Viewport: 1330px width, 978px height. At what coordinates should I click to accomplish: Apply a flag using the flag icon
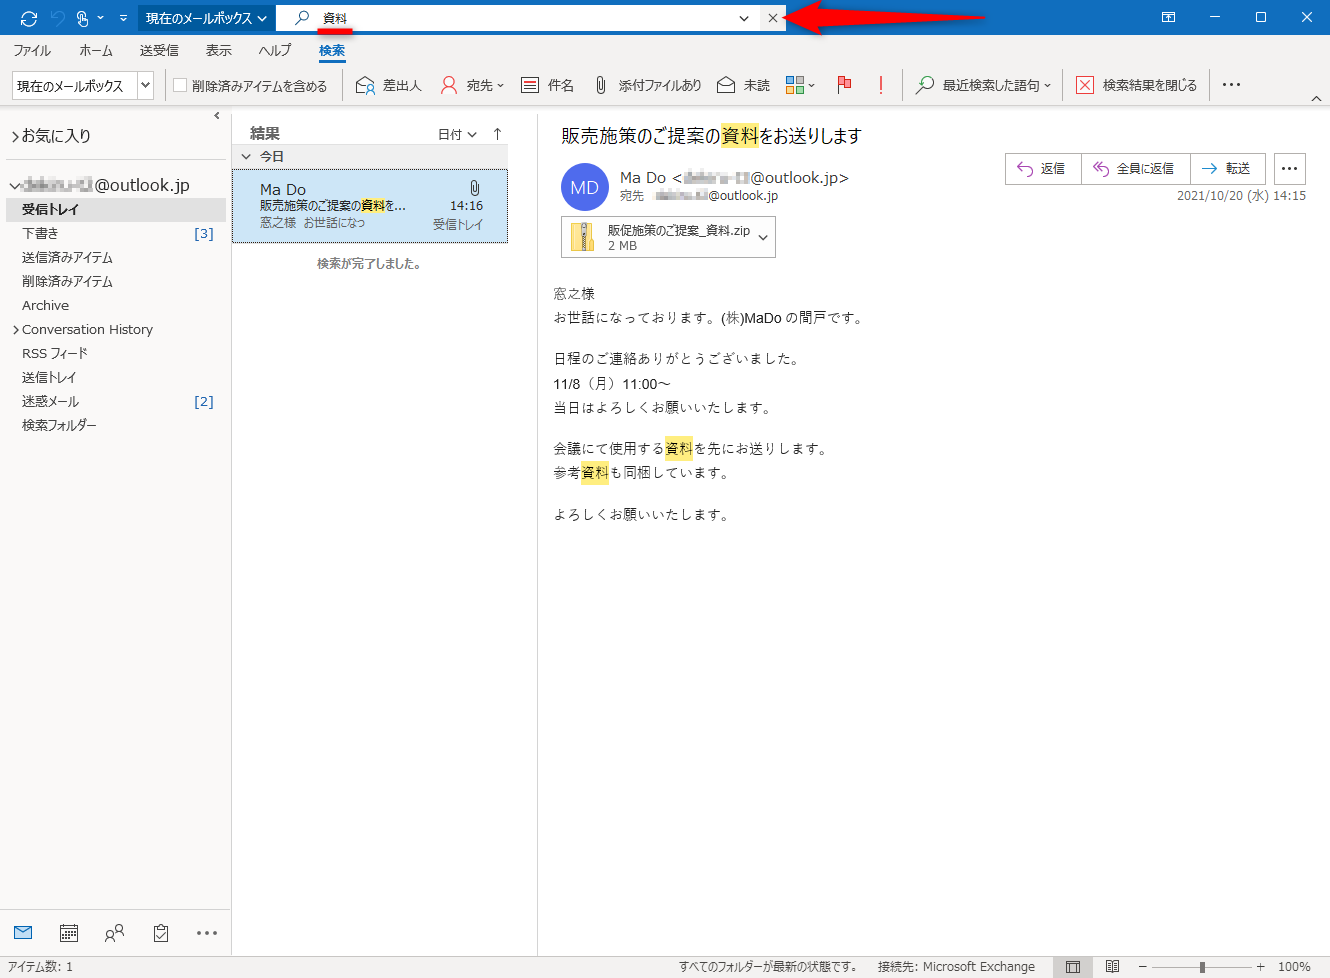point(844,85)
